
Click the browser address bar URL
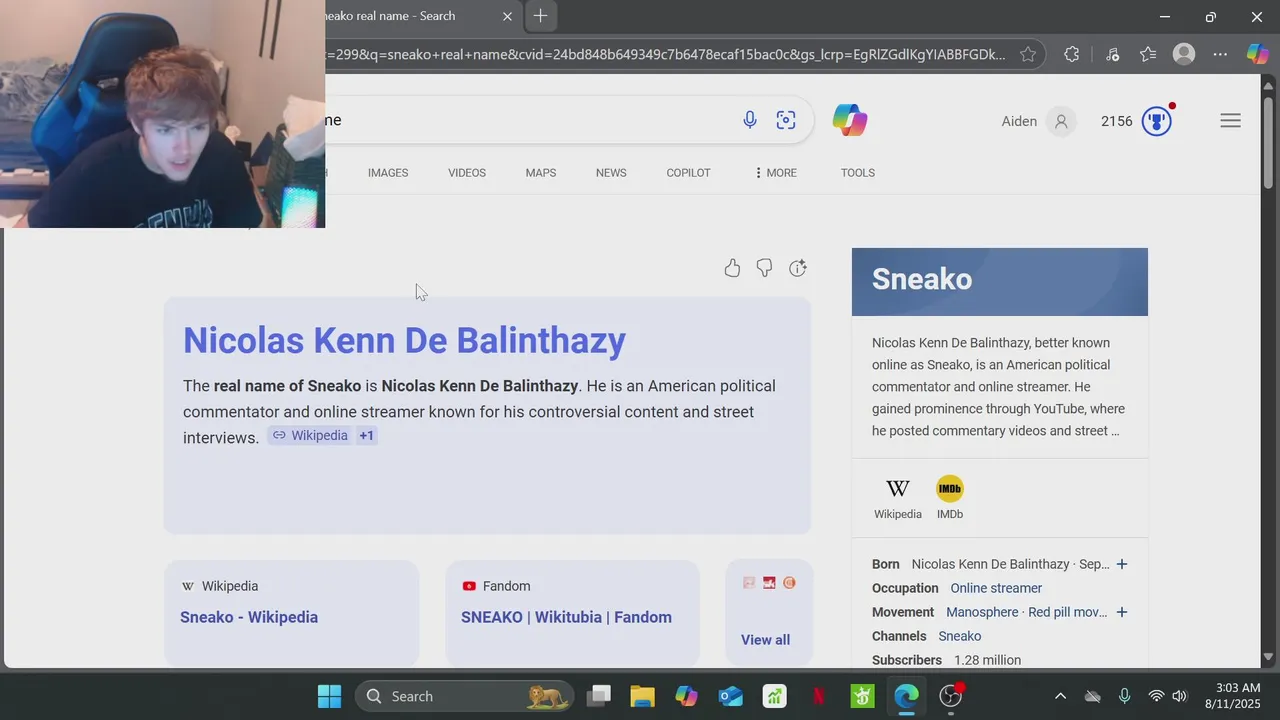665,55
